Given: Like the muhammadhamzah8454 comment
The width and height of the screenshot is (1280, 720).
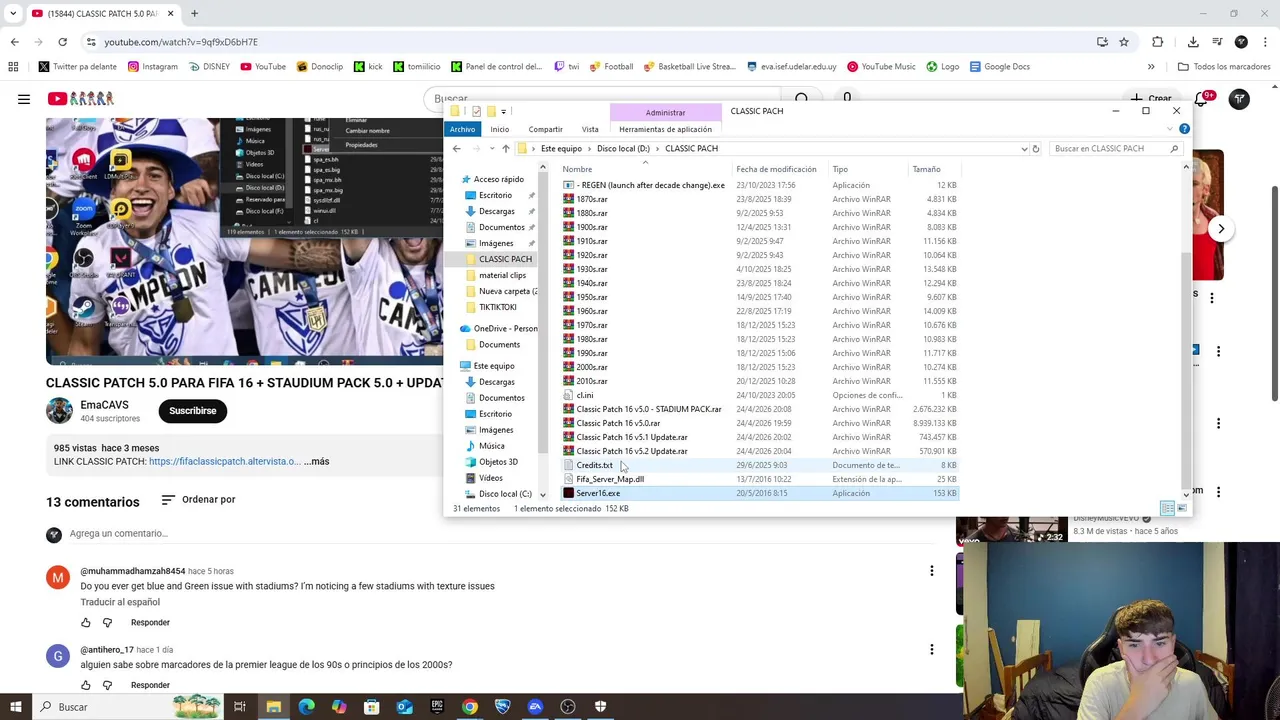Looking at the screenshot, I should [86, 622].
